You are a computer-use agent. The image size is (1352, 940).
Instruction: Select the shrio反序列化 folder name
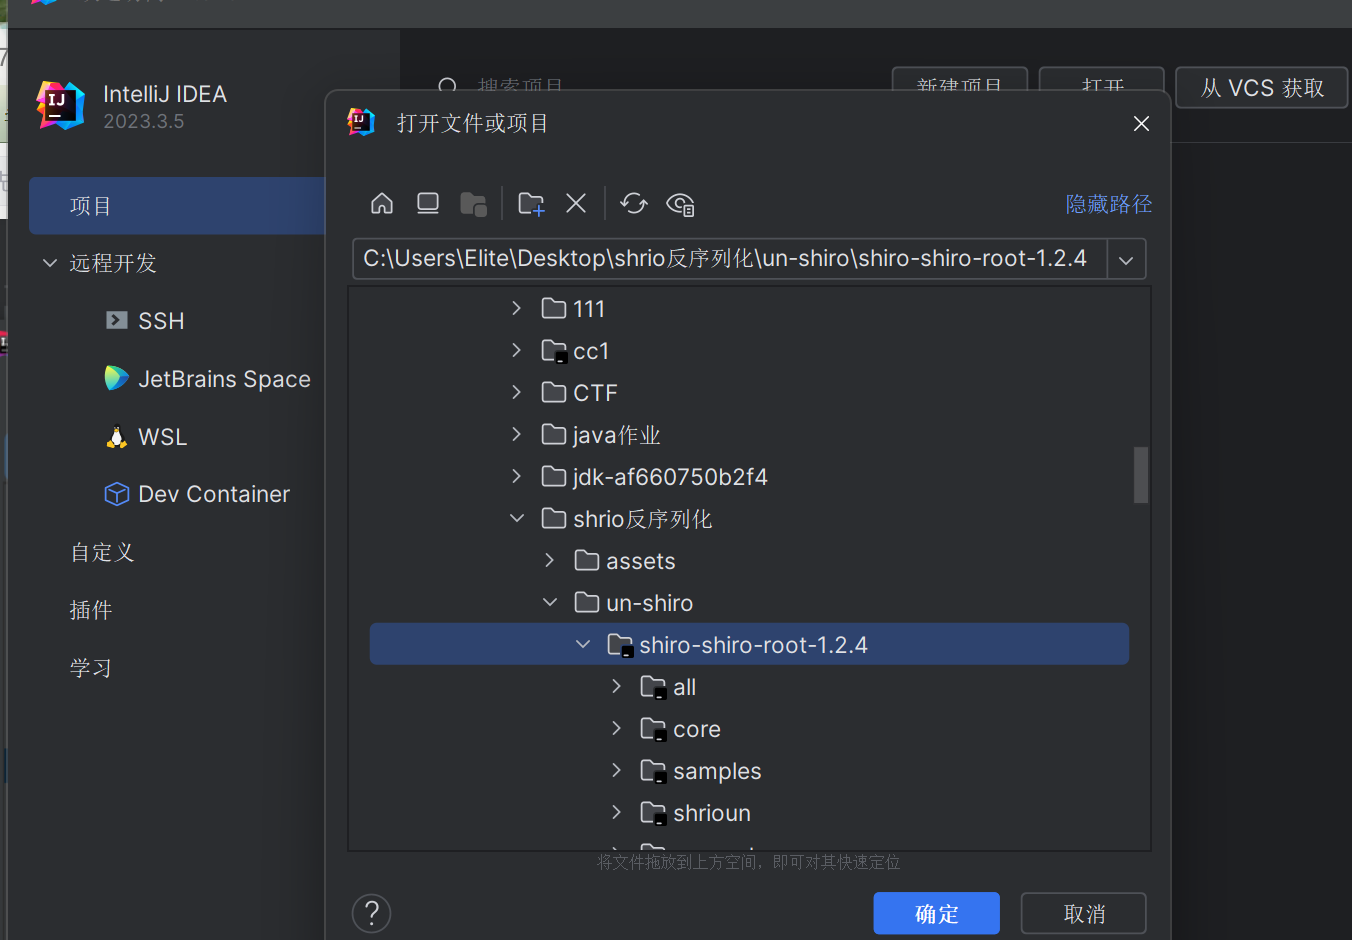[643, 519]
